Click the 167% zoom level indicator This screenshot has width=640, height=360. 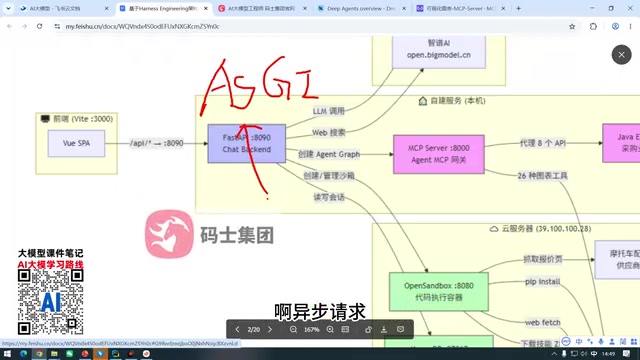click(x=311, y=329)
